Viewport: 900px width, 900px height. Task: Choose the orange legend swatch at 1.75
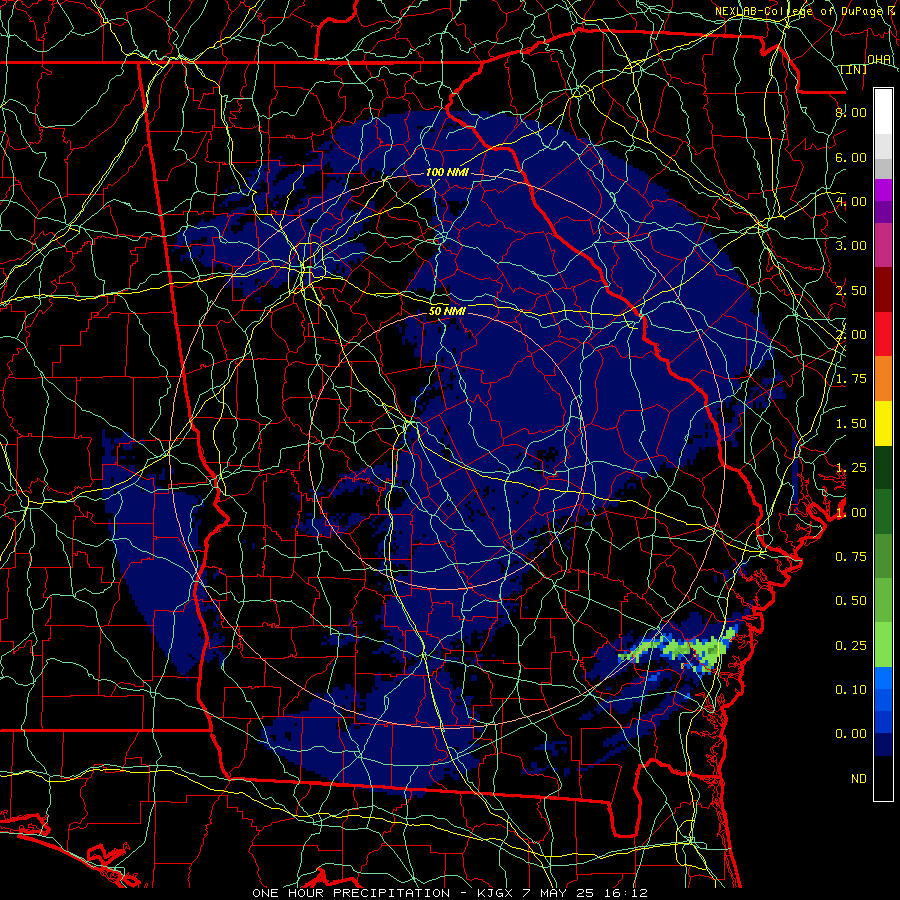click(x=883, y=379)
